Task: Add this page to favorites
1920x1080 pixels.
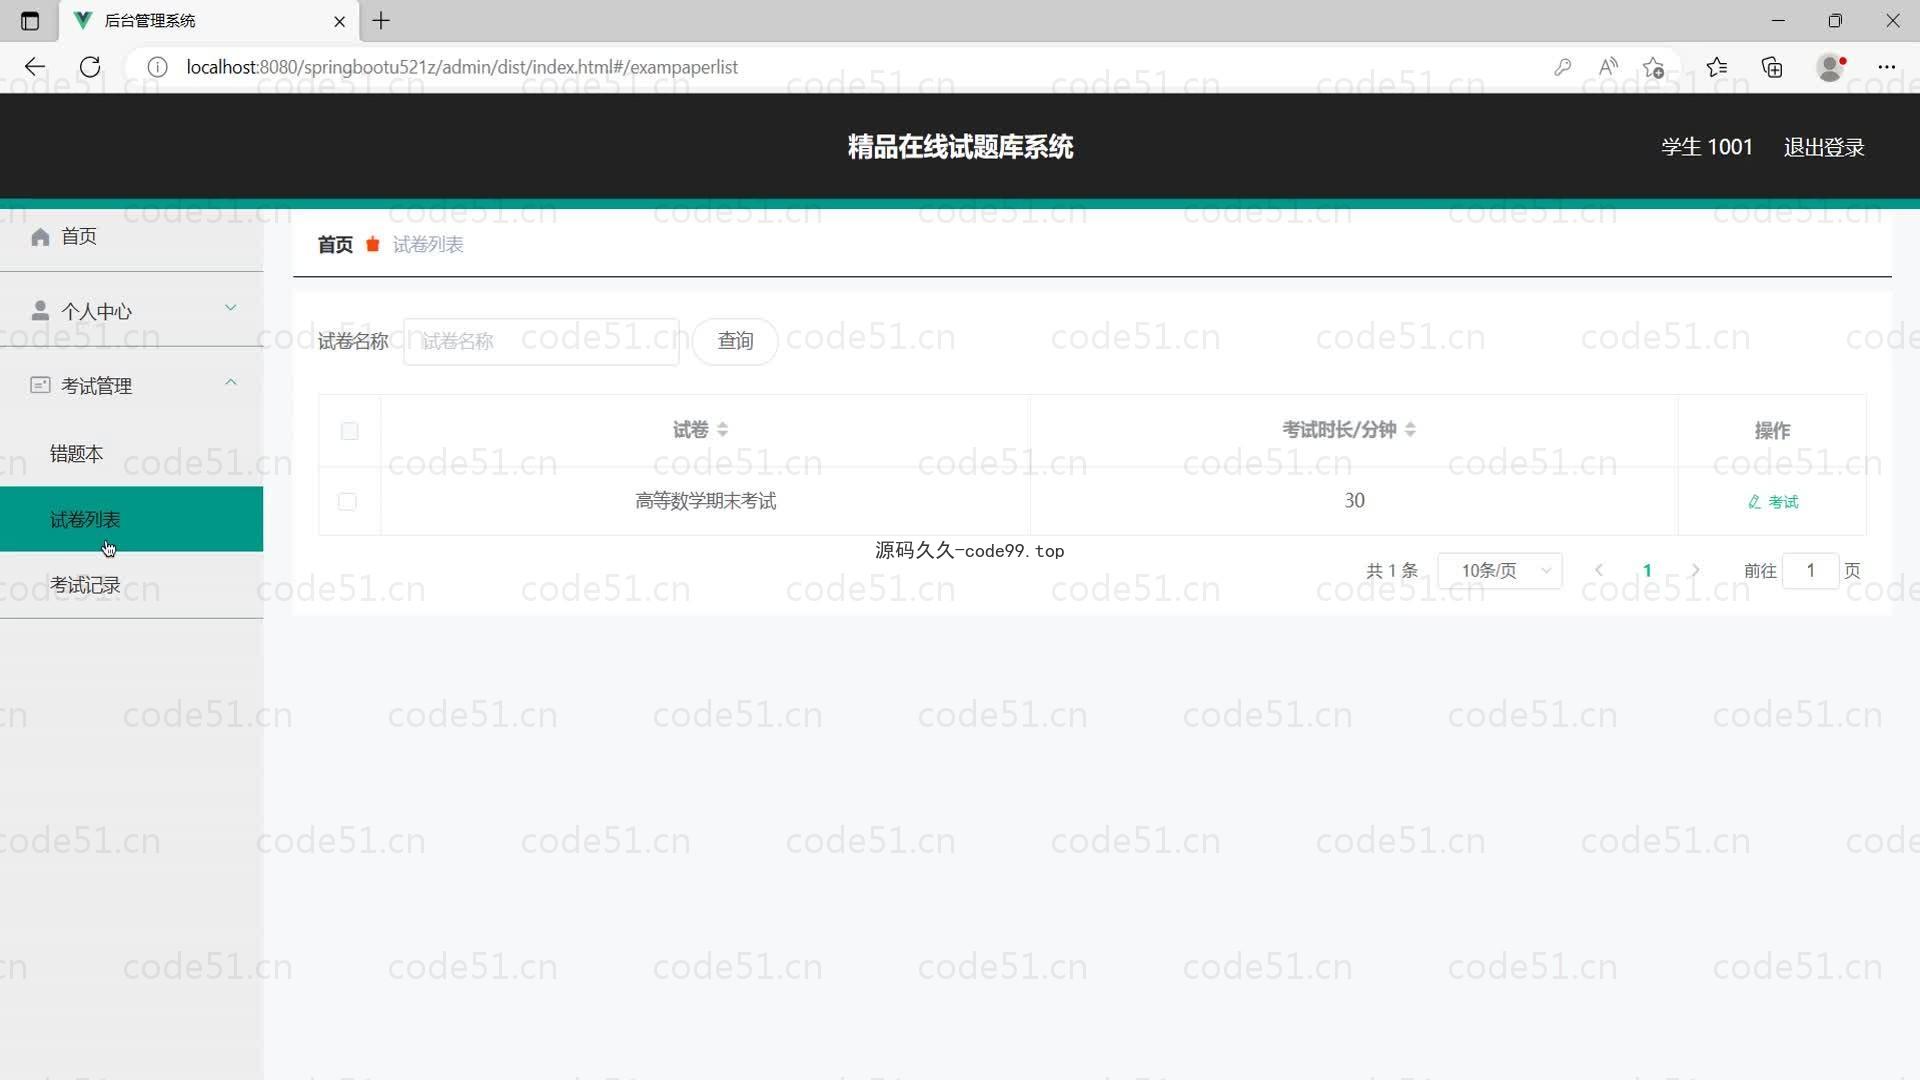Action: pyautogui.click(x=1653, y=67)
